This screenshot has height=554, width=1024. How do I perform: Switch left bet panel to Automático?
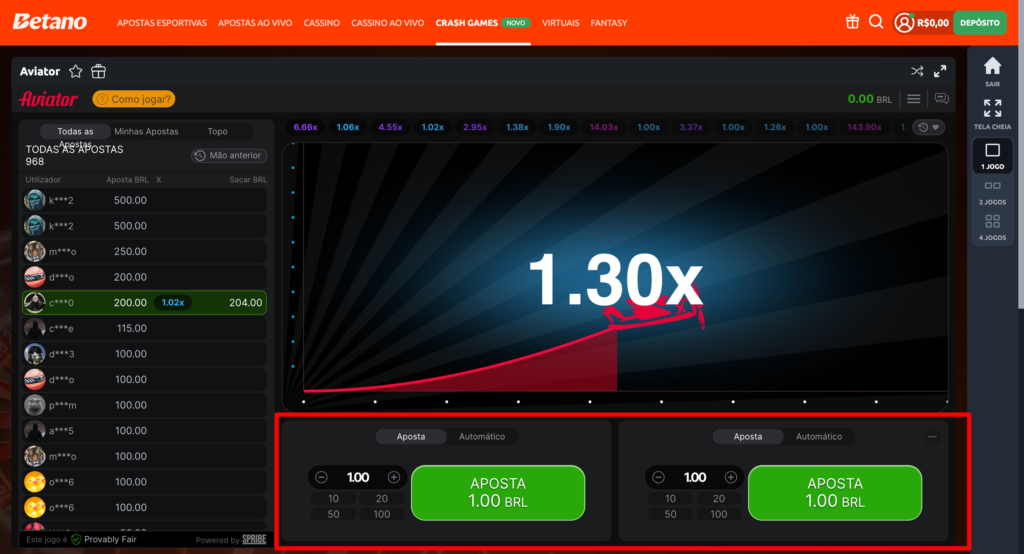point(482,436)
